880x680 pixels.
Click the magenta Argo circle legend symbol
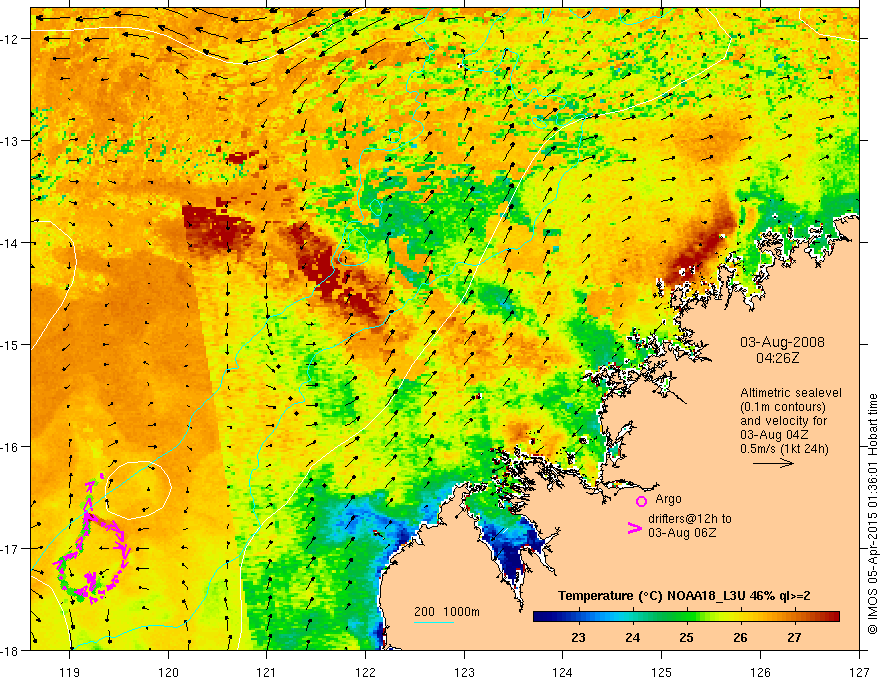click(x=641, y=501)
